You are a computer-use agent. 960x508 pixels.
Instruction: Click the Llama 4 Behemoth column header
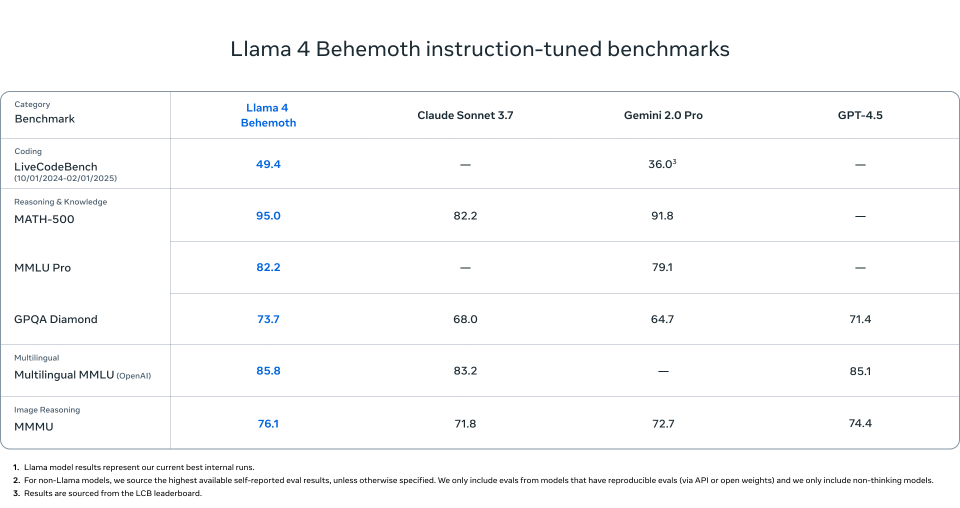click(268, 115)
